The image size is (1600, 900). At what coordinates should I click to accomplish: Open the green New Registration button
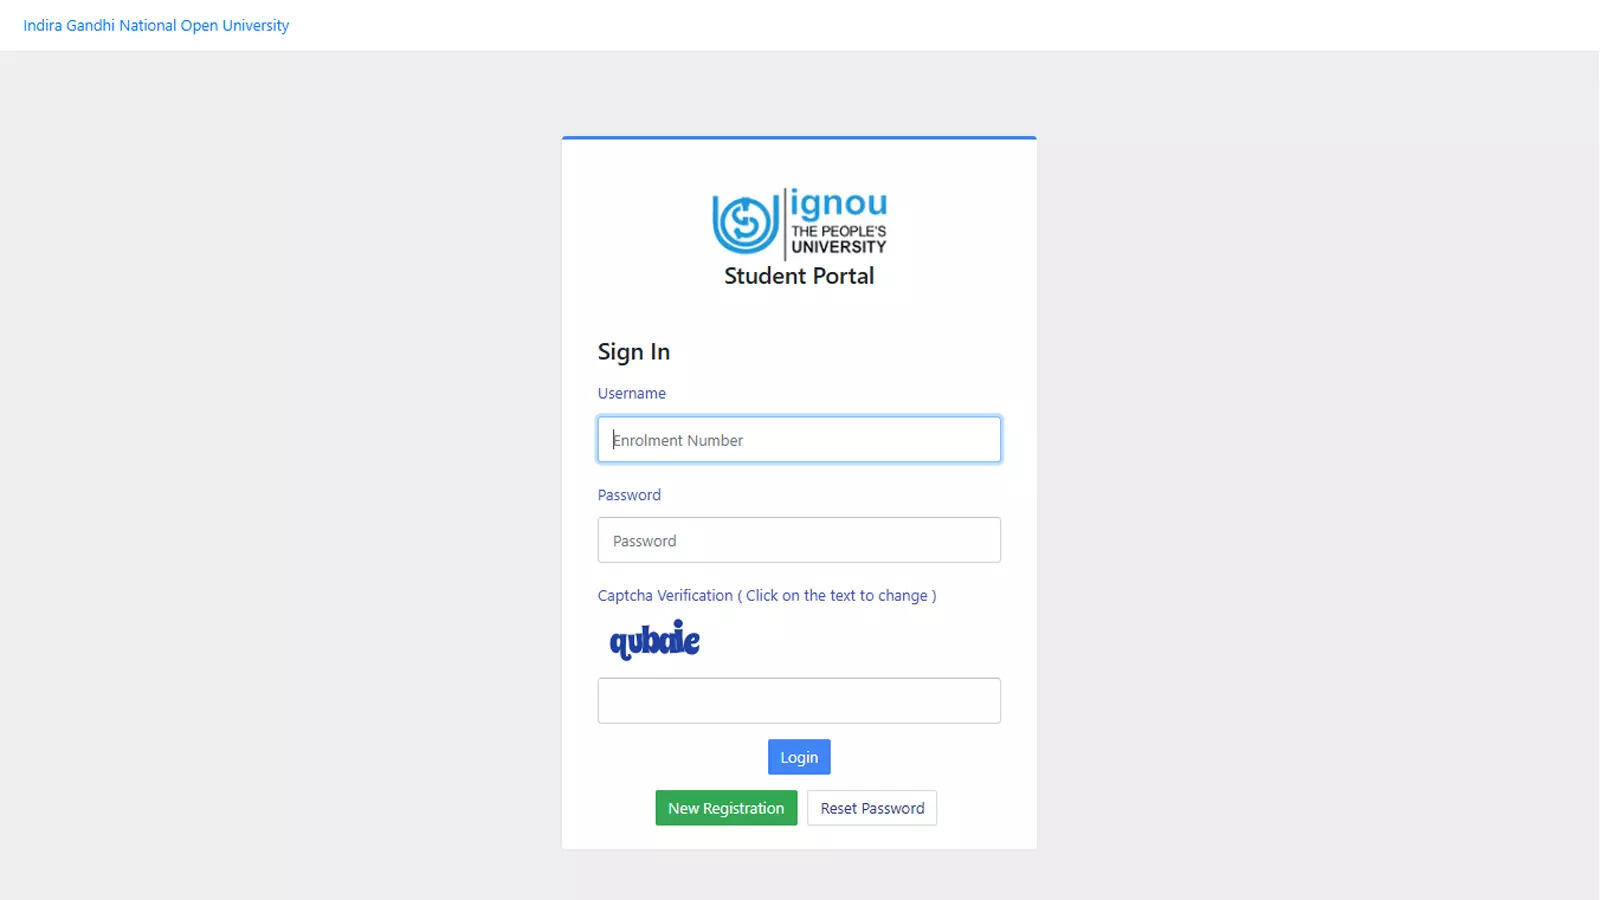coord(726,808)
